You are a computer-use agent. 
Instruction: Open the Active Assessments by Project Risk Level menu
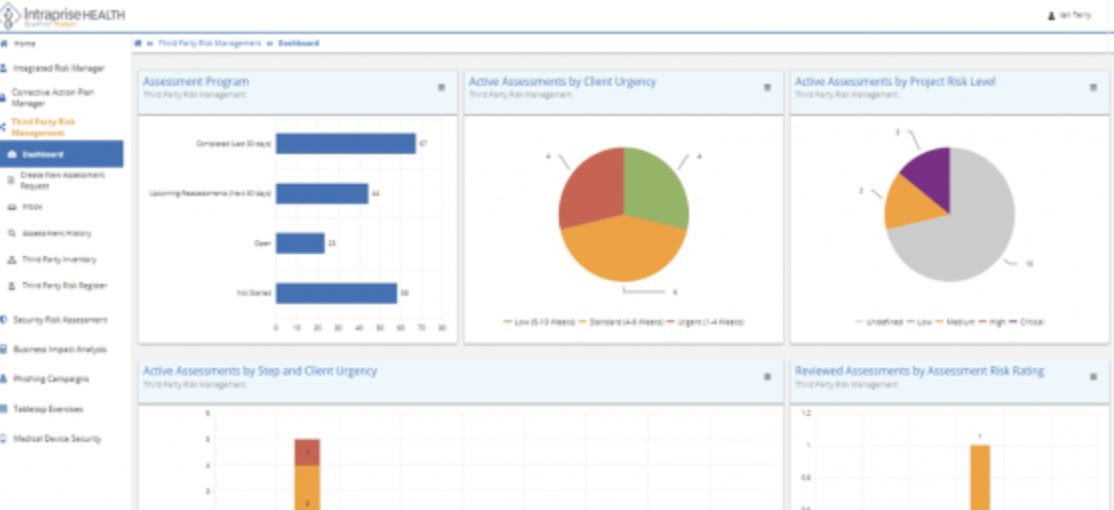(x=1093, y=87)
